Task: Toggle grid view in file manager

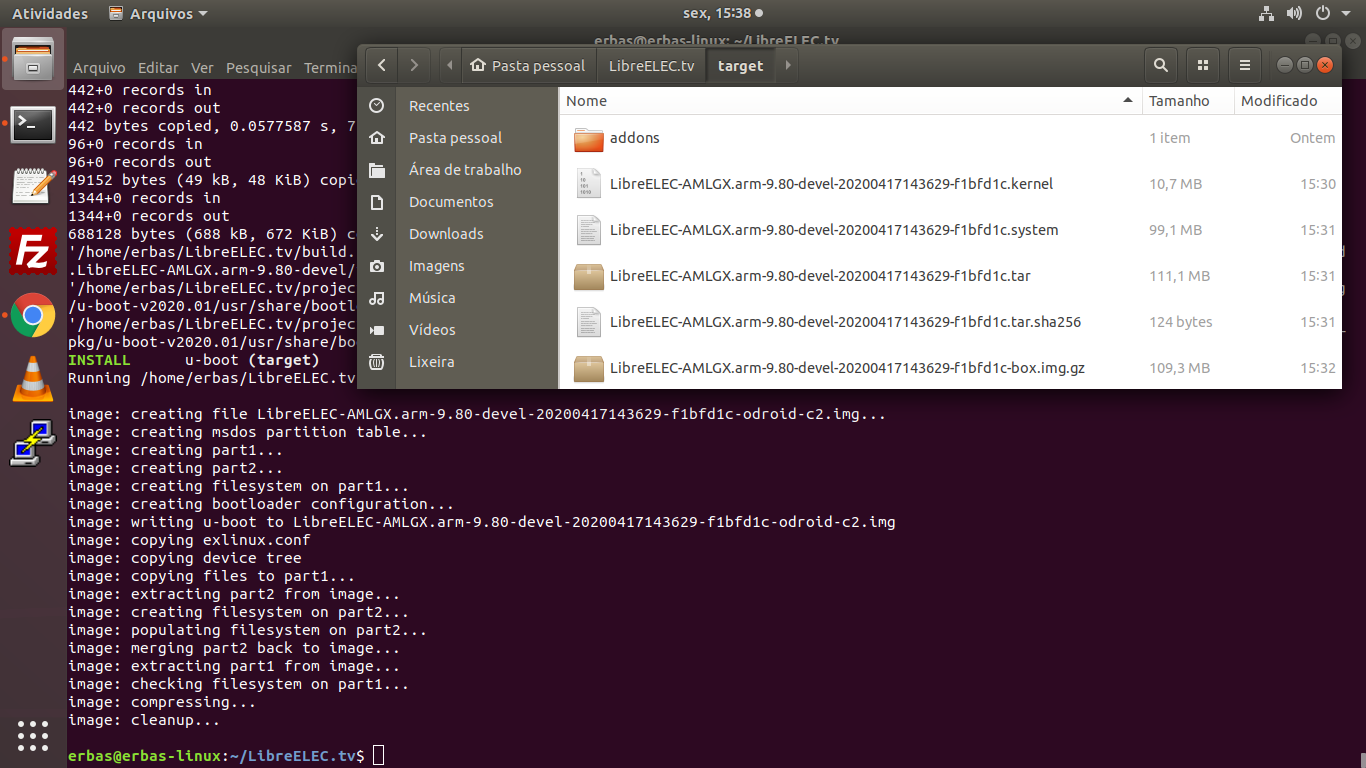Action: (x=1202, y=65)
